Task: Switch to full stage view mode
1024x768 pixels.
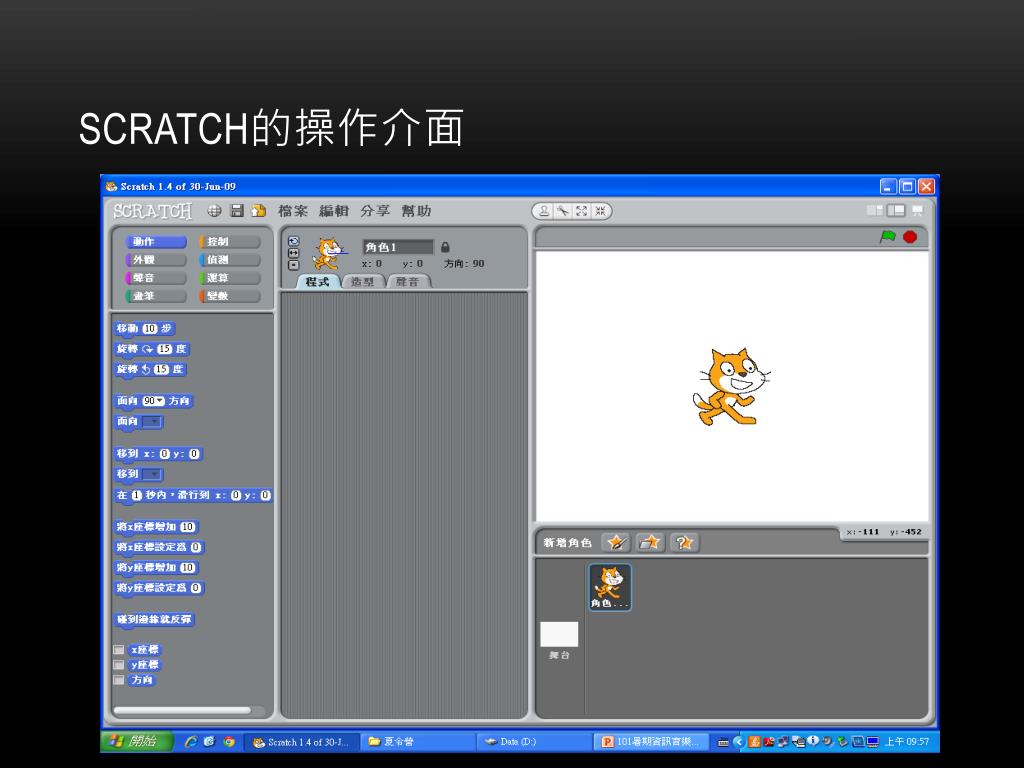Action: (896, 210)
